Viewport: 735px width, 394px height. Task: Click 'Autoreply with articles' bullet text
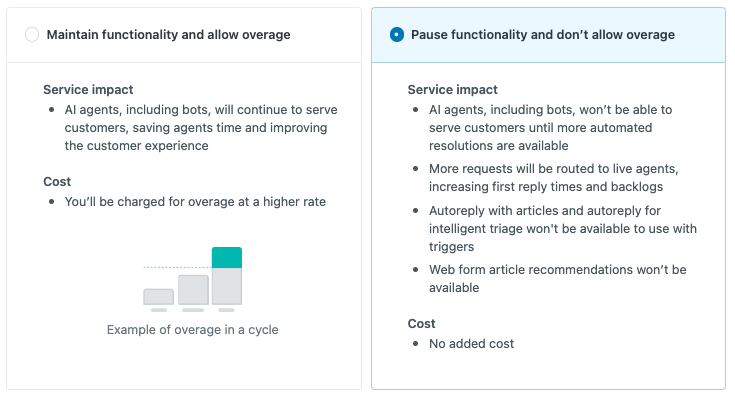pyautogui.click(x=563, y=229)
